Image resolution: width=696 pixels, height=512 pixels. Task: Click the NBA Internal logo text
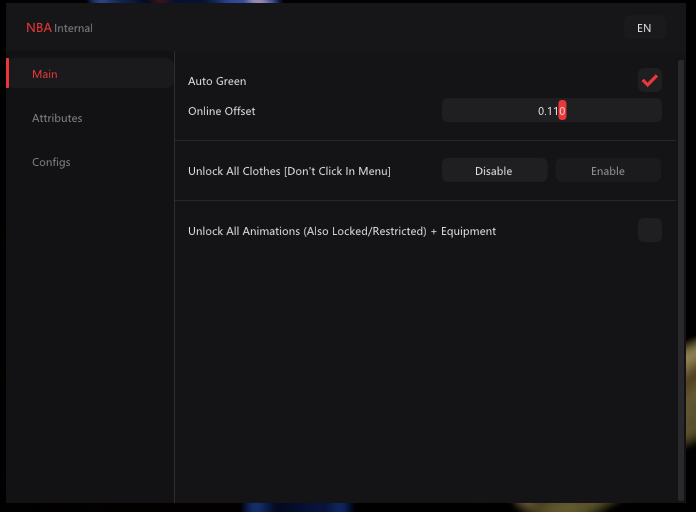[59, 28]
